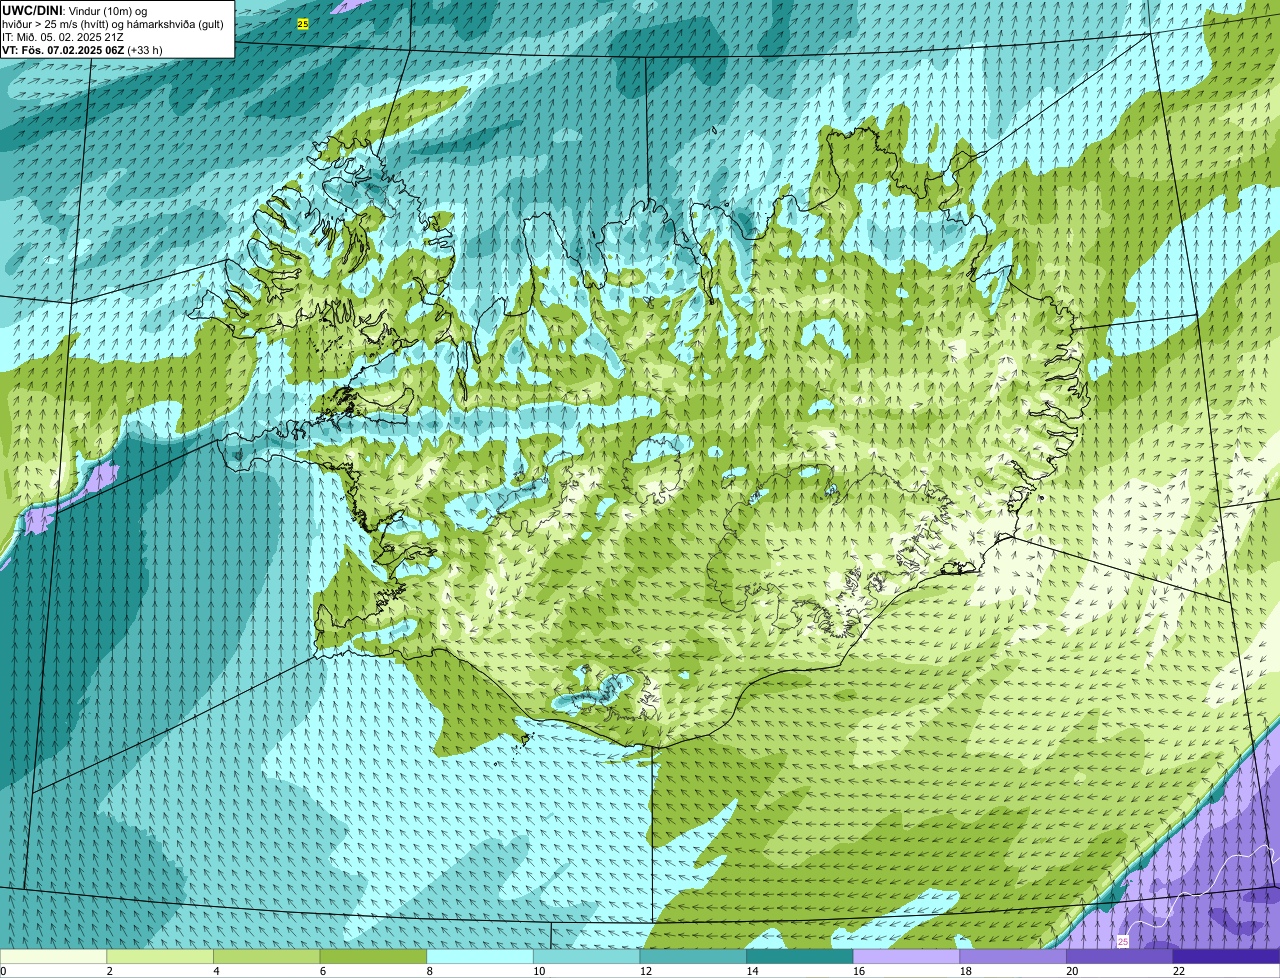This screenshot has height=978, width=1280.
Task: Select the 16–18 m/s lavender scale segment
Action: click(x=906, y=957)
